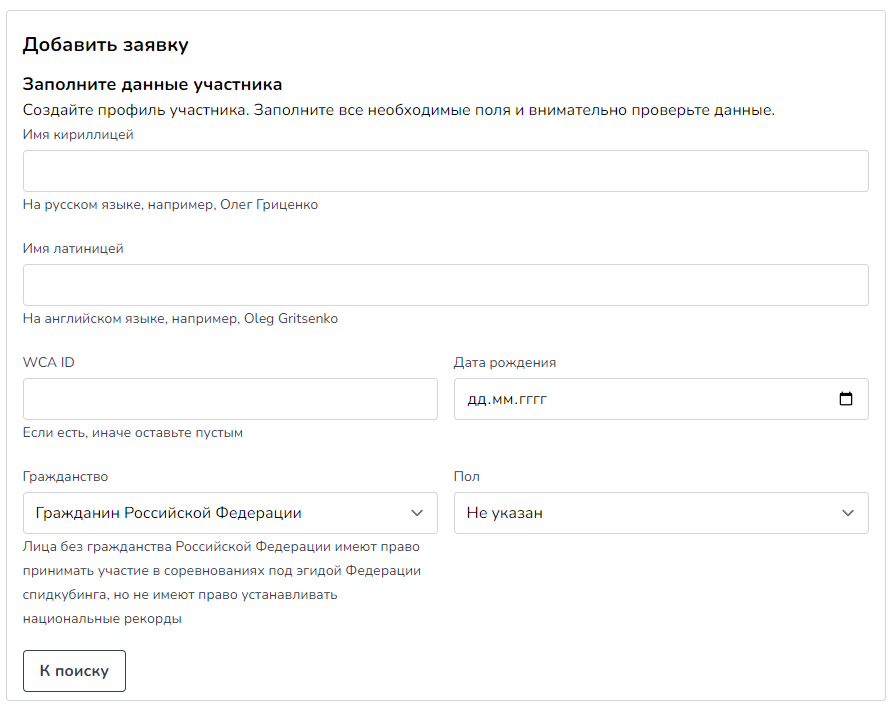
Task: Click the Гражданство label
Action: [65, 477]
